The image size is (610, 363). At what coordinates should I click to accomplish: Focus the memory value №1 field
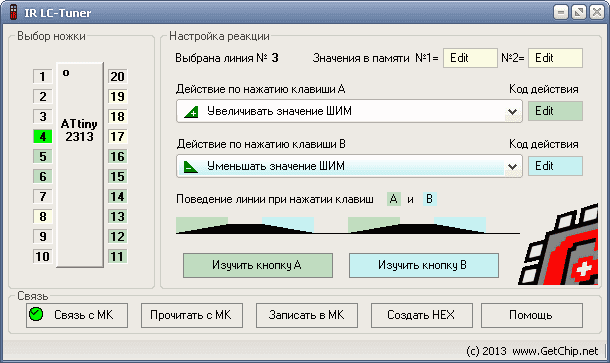[x=470, y=58]
